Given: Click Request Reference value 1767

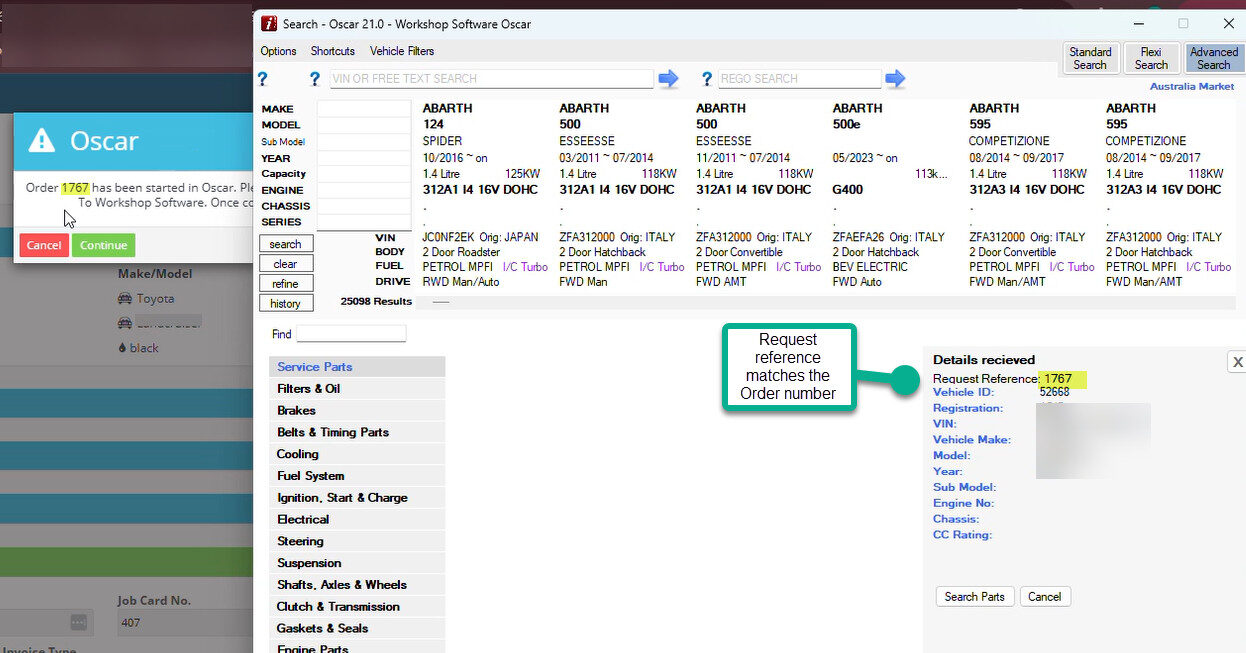Looking at the screenshot, I should click(1058, 379).
